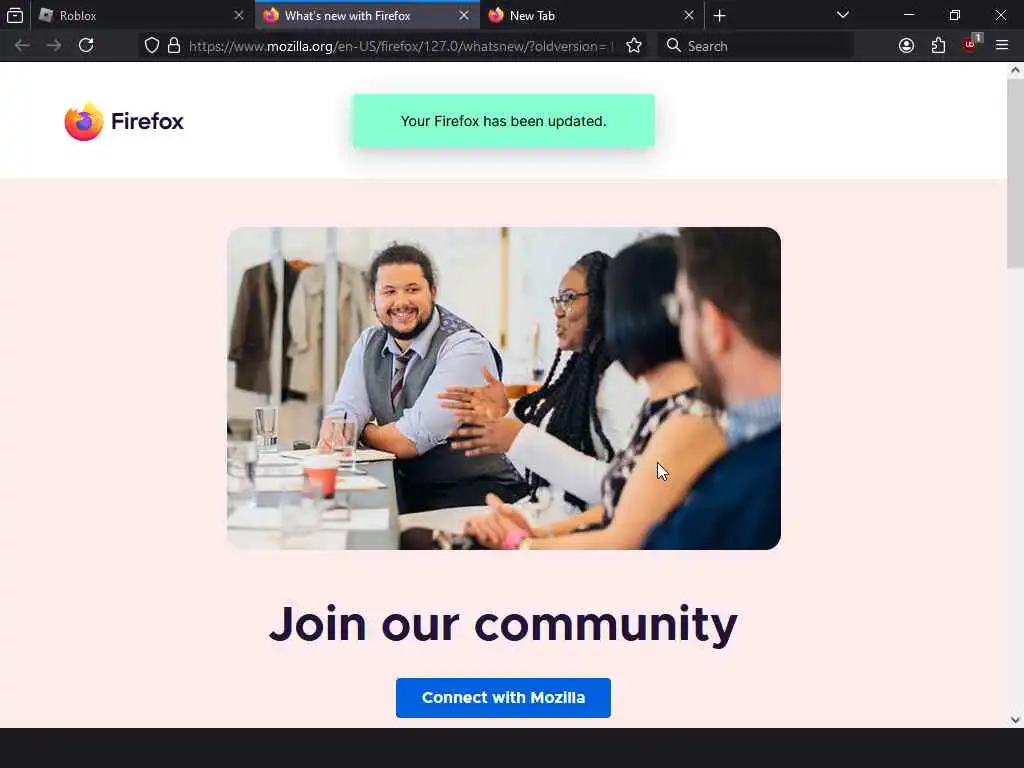Click the Firefox logo link

pyautogui.click(x=124, y=121)
